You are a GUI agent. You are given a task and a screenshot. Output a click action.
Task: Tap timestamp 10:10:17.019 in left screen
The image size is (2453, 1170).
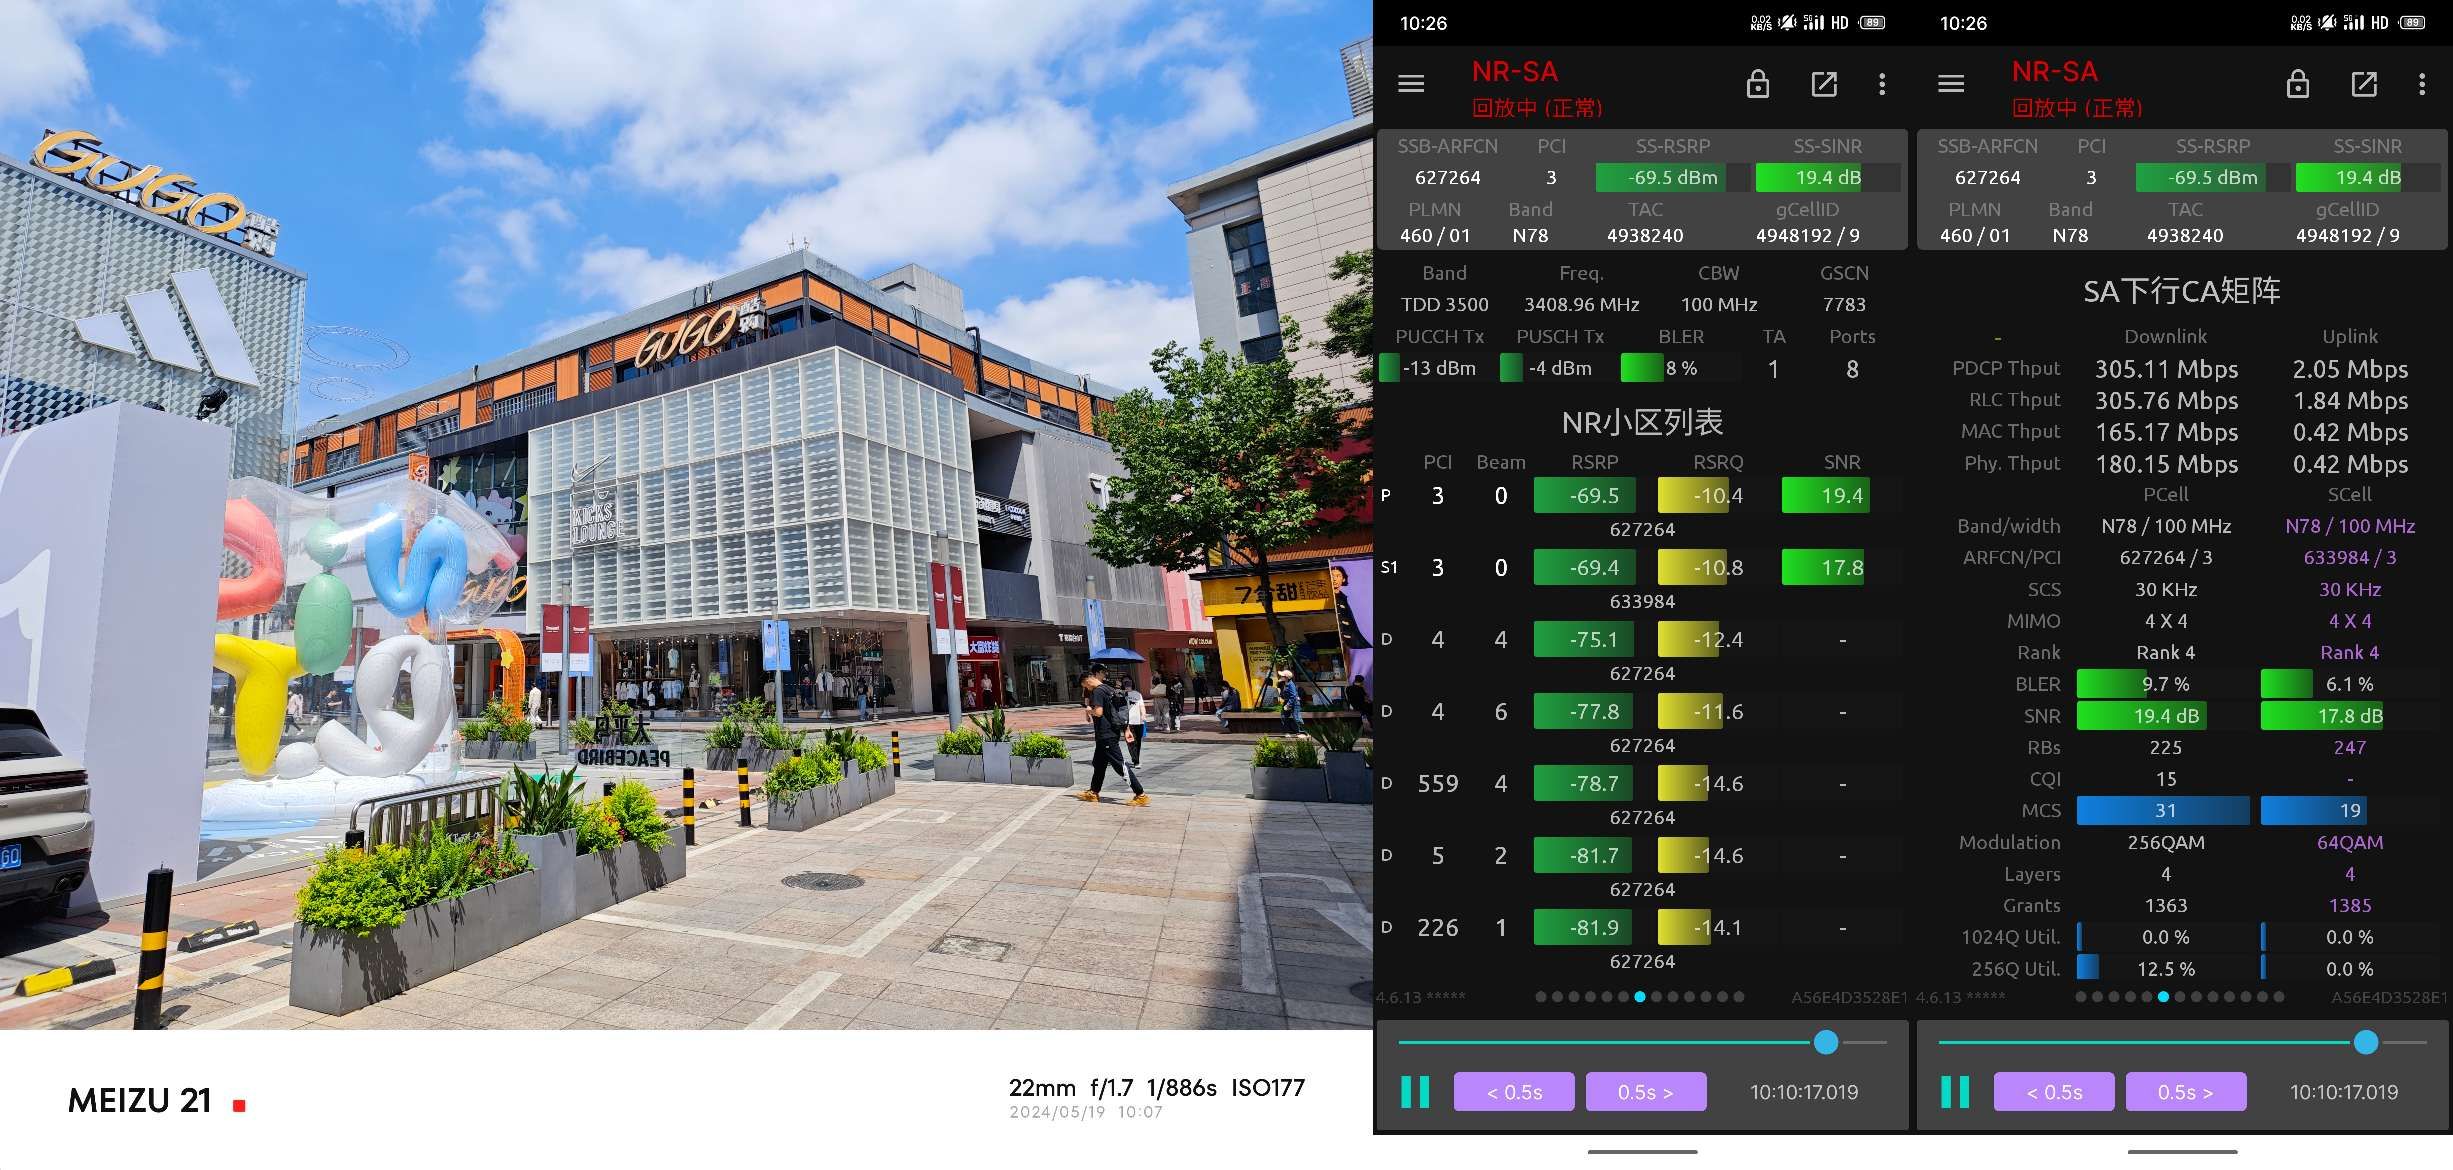(x=1804, y=1092)
